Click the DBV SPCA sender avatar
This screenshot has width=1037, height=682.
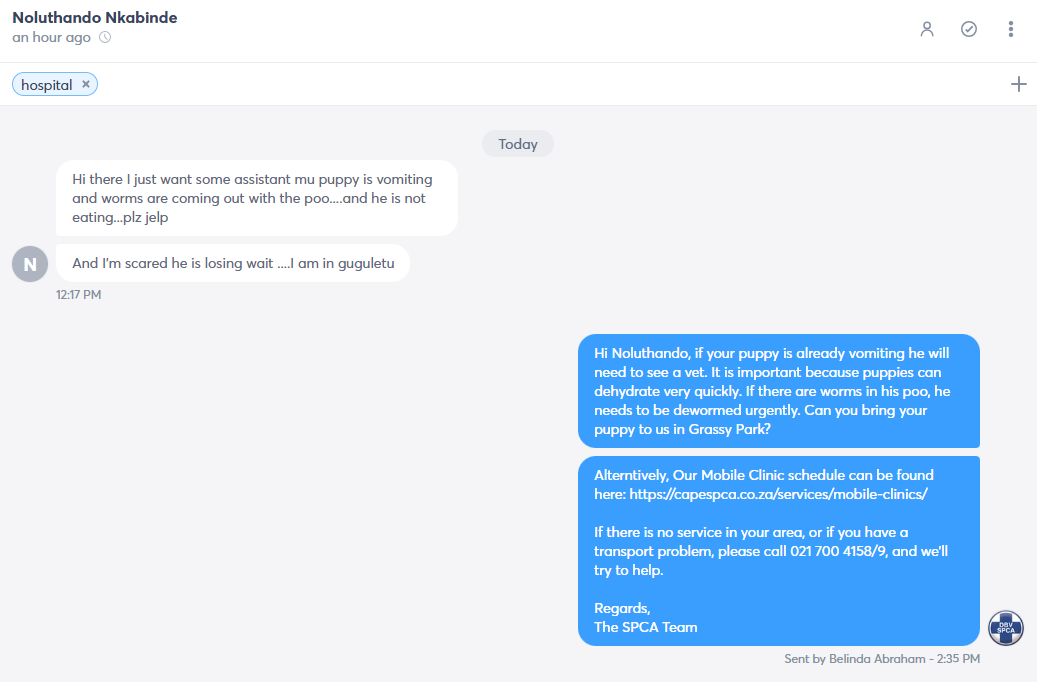click(x=1006, y=628)
